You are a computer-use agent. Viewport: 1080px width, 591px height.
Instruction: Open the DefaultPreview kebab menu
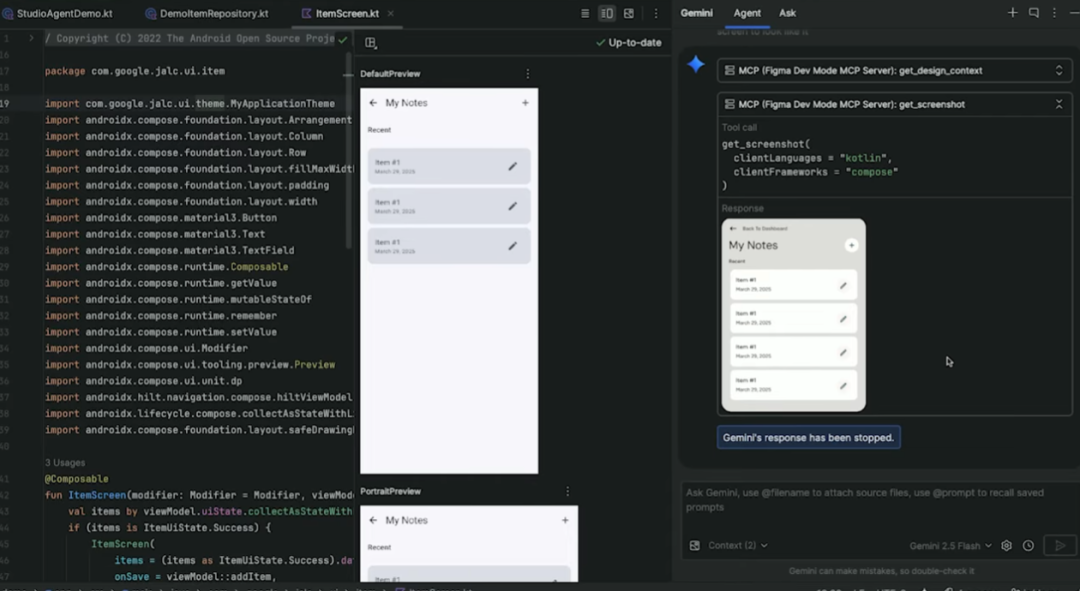coord(528,73)
